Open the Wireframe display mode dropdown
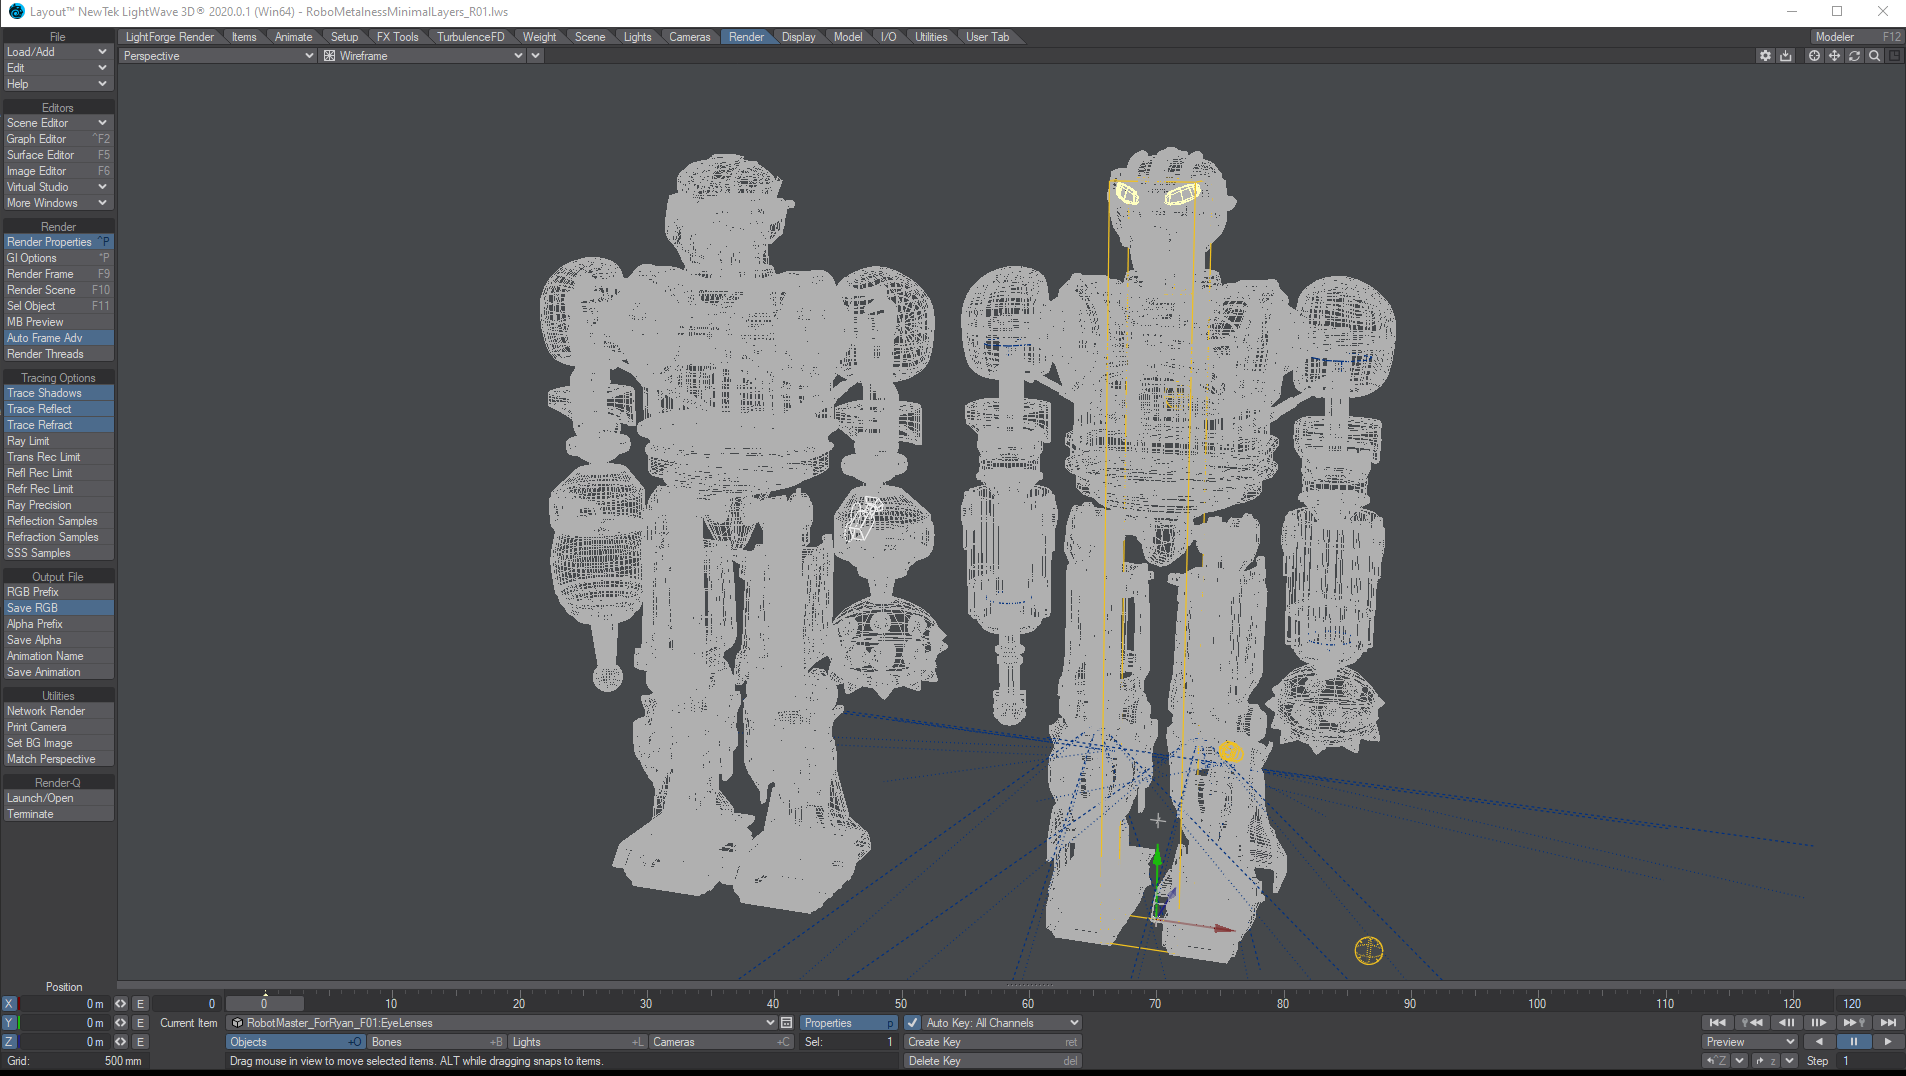 coord(518,56)
